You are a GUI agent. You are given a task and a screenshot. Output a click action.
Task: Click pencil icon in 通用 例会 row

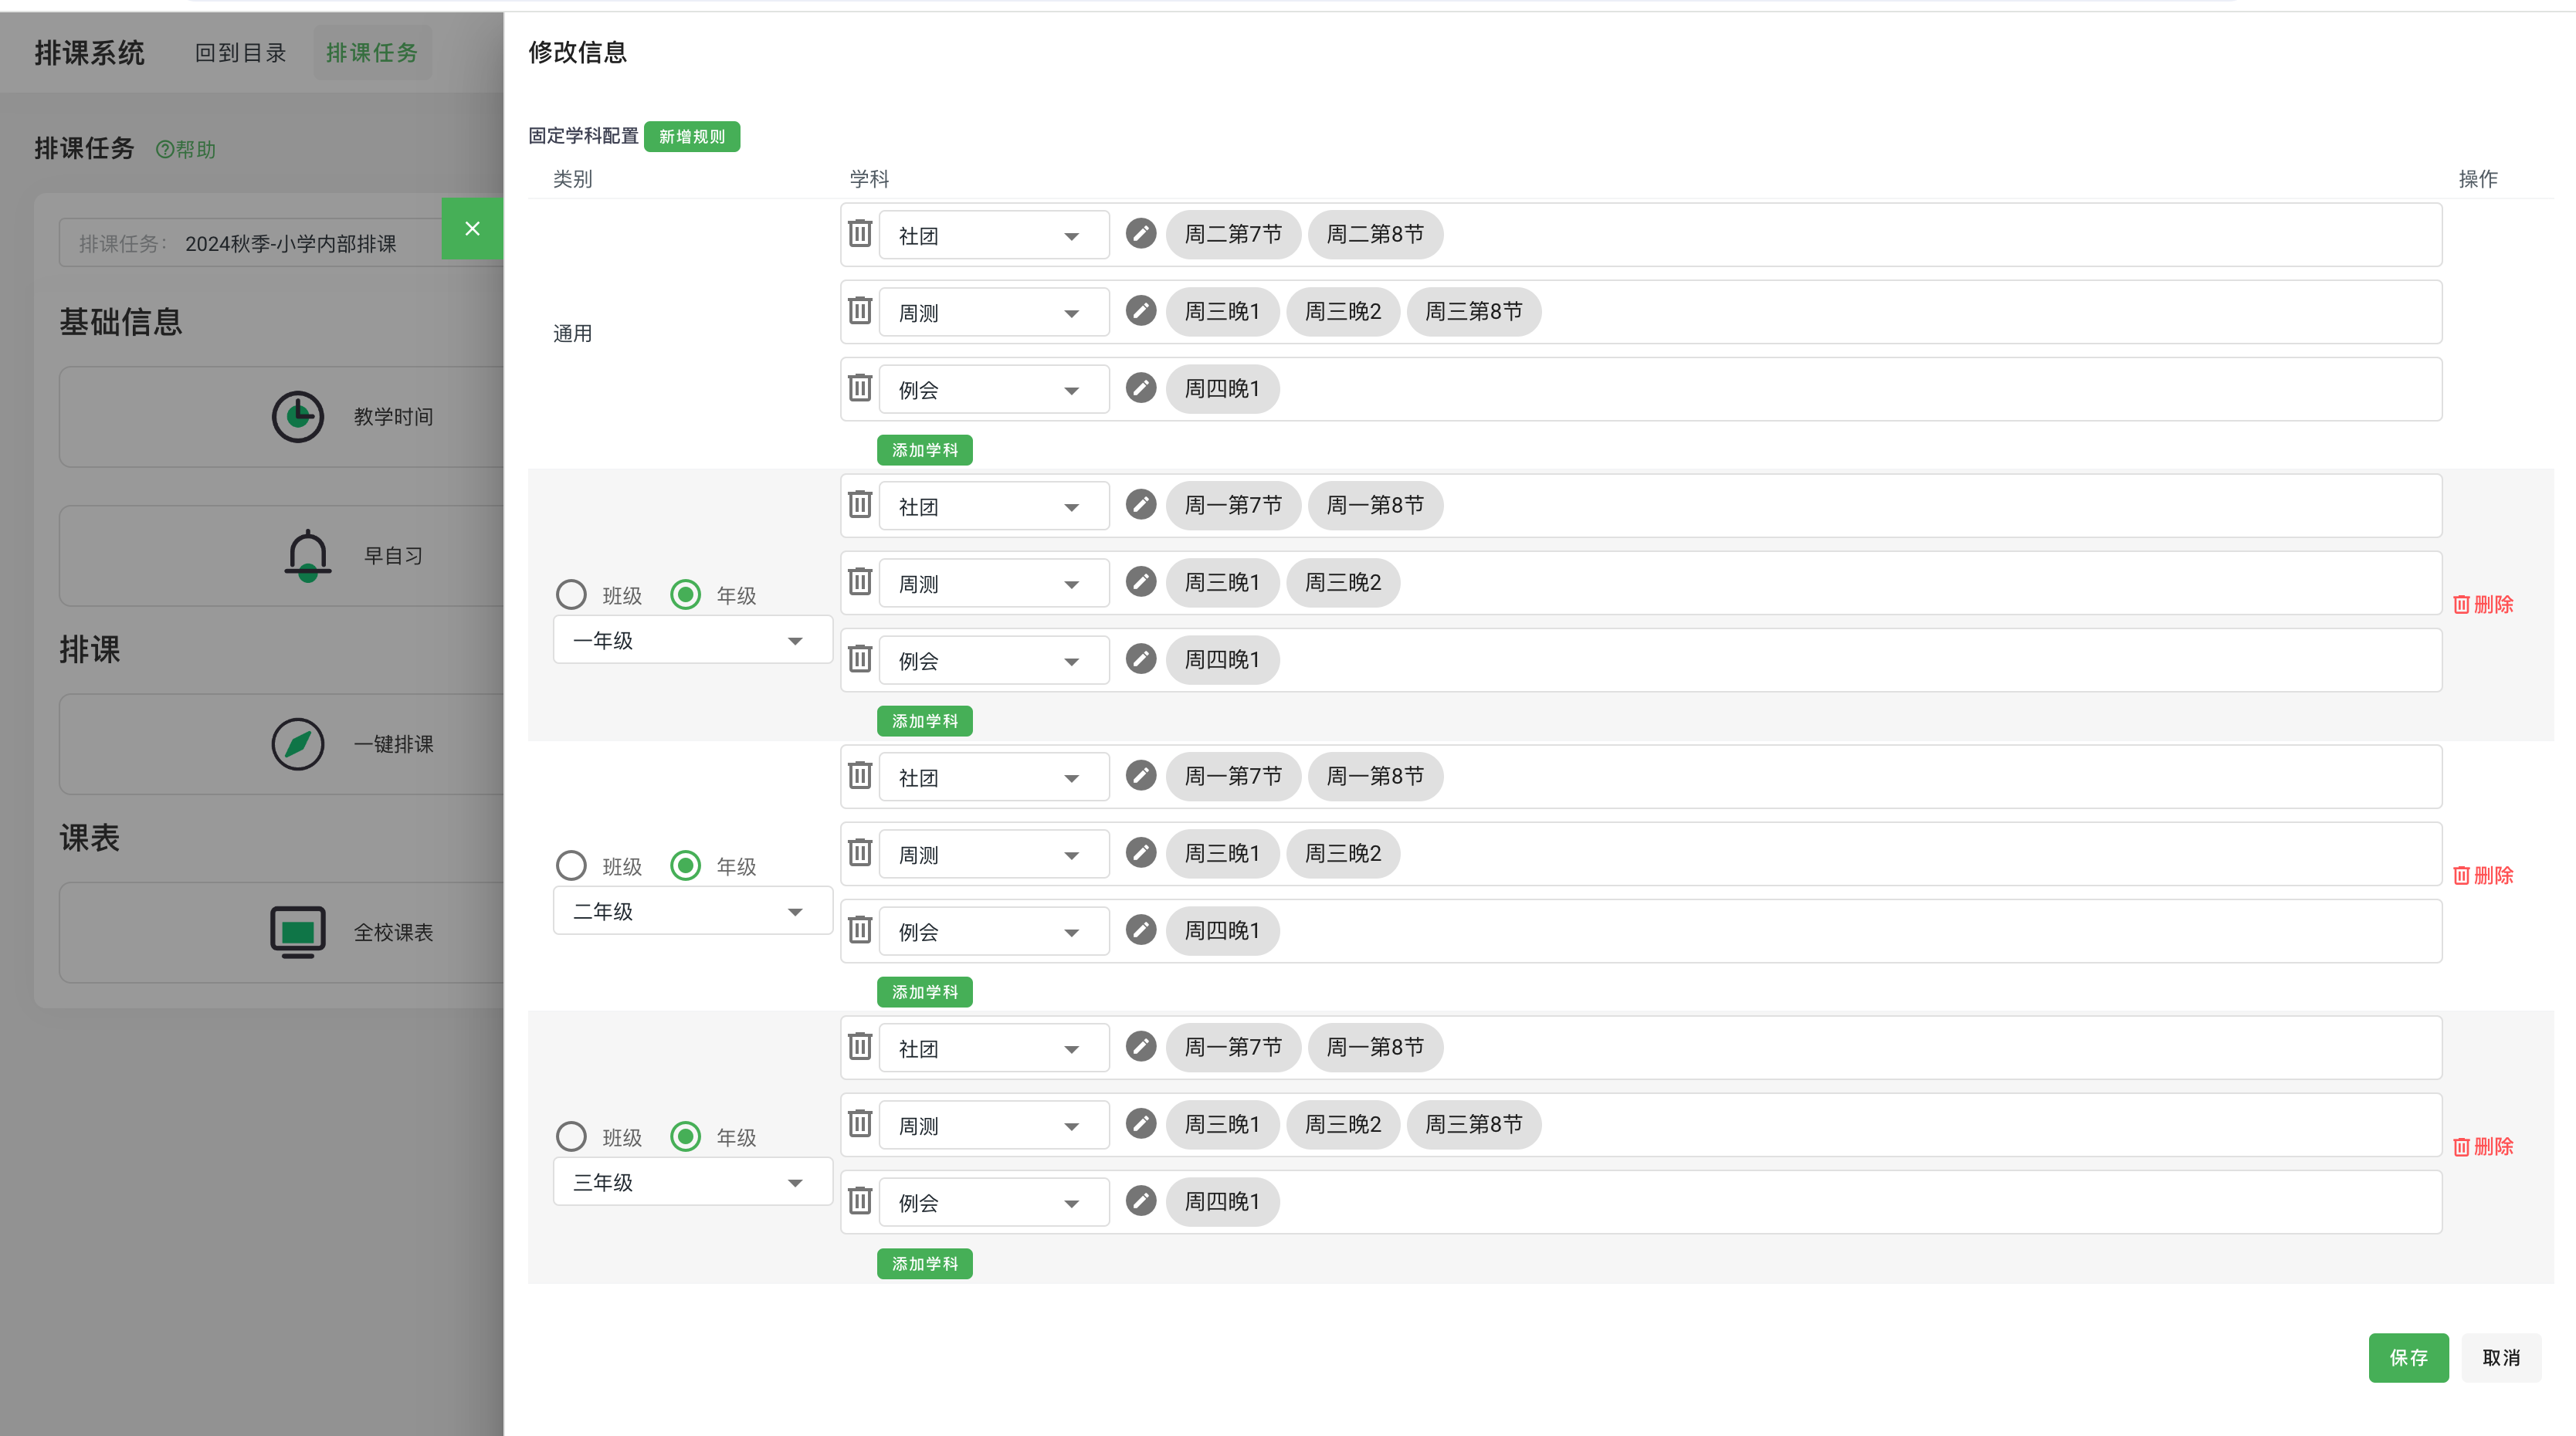click(1140, 388)
